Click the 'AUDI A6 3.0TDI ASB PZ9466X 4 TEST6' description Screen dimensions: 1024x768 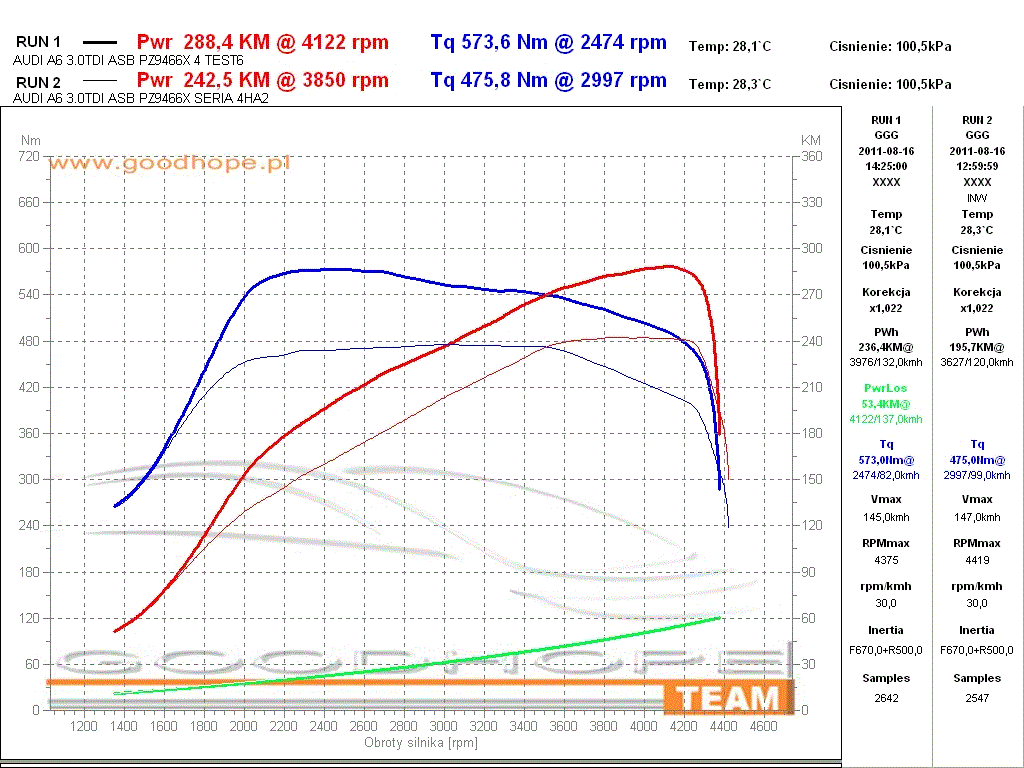coord(128,61)
